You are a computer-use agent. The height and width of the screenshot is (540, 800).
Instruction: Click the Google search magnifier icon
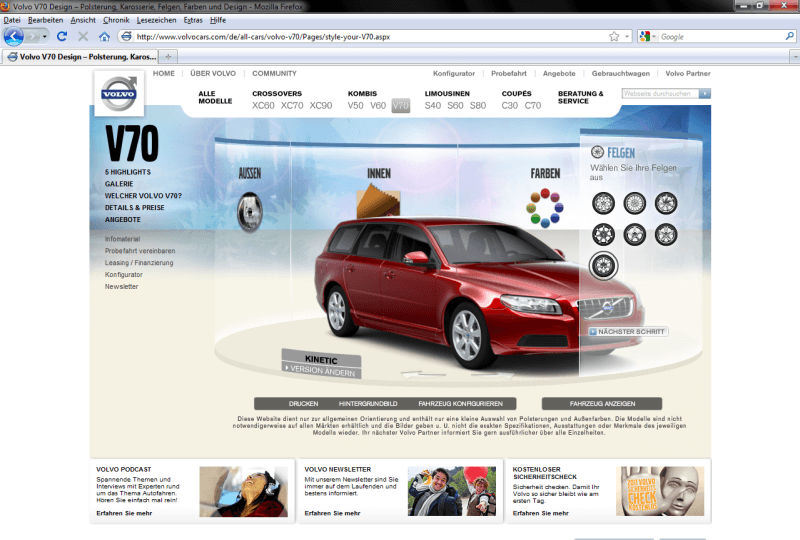[x=789, y=36]
